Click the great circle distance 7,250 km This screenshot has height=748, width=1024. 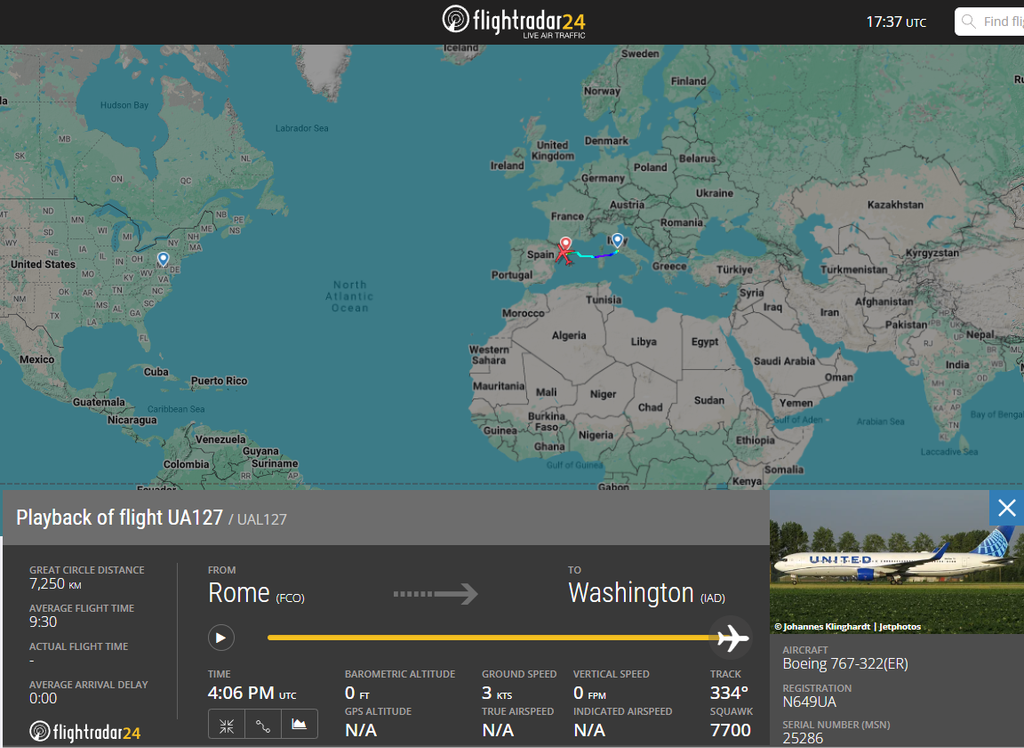click(55, 584)
